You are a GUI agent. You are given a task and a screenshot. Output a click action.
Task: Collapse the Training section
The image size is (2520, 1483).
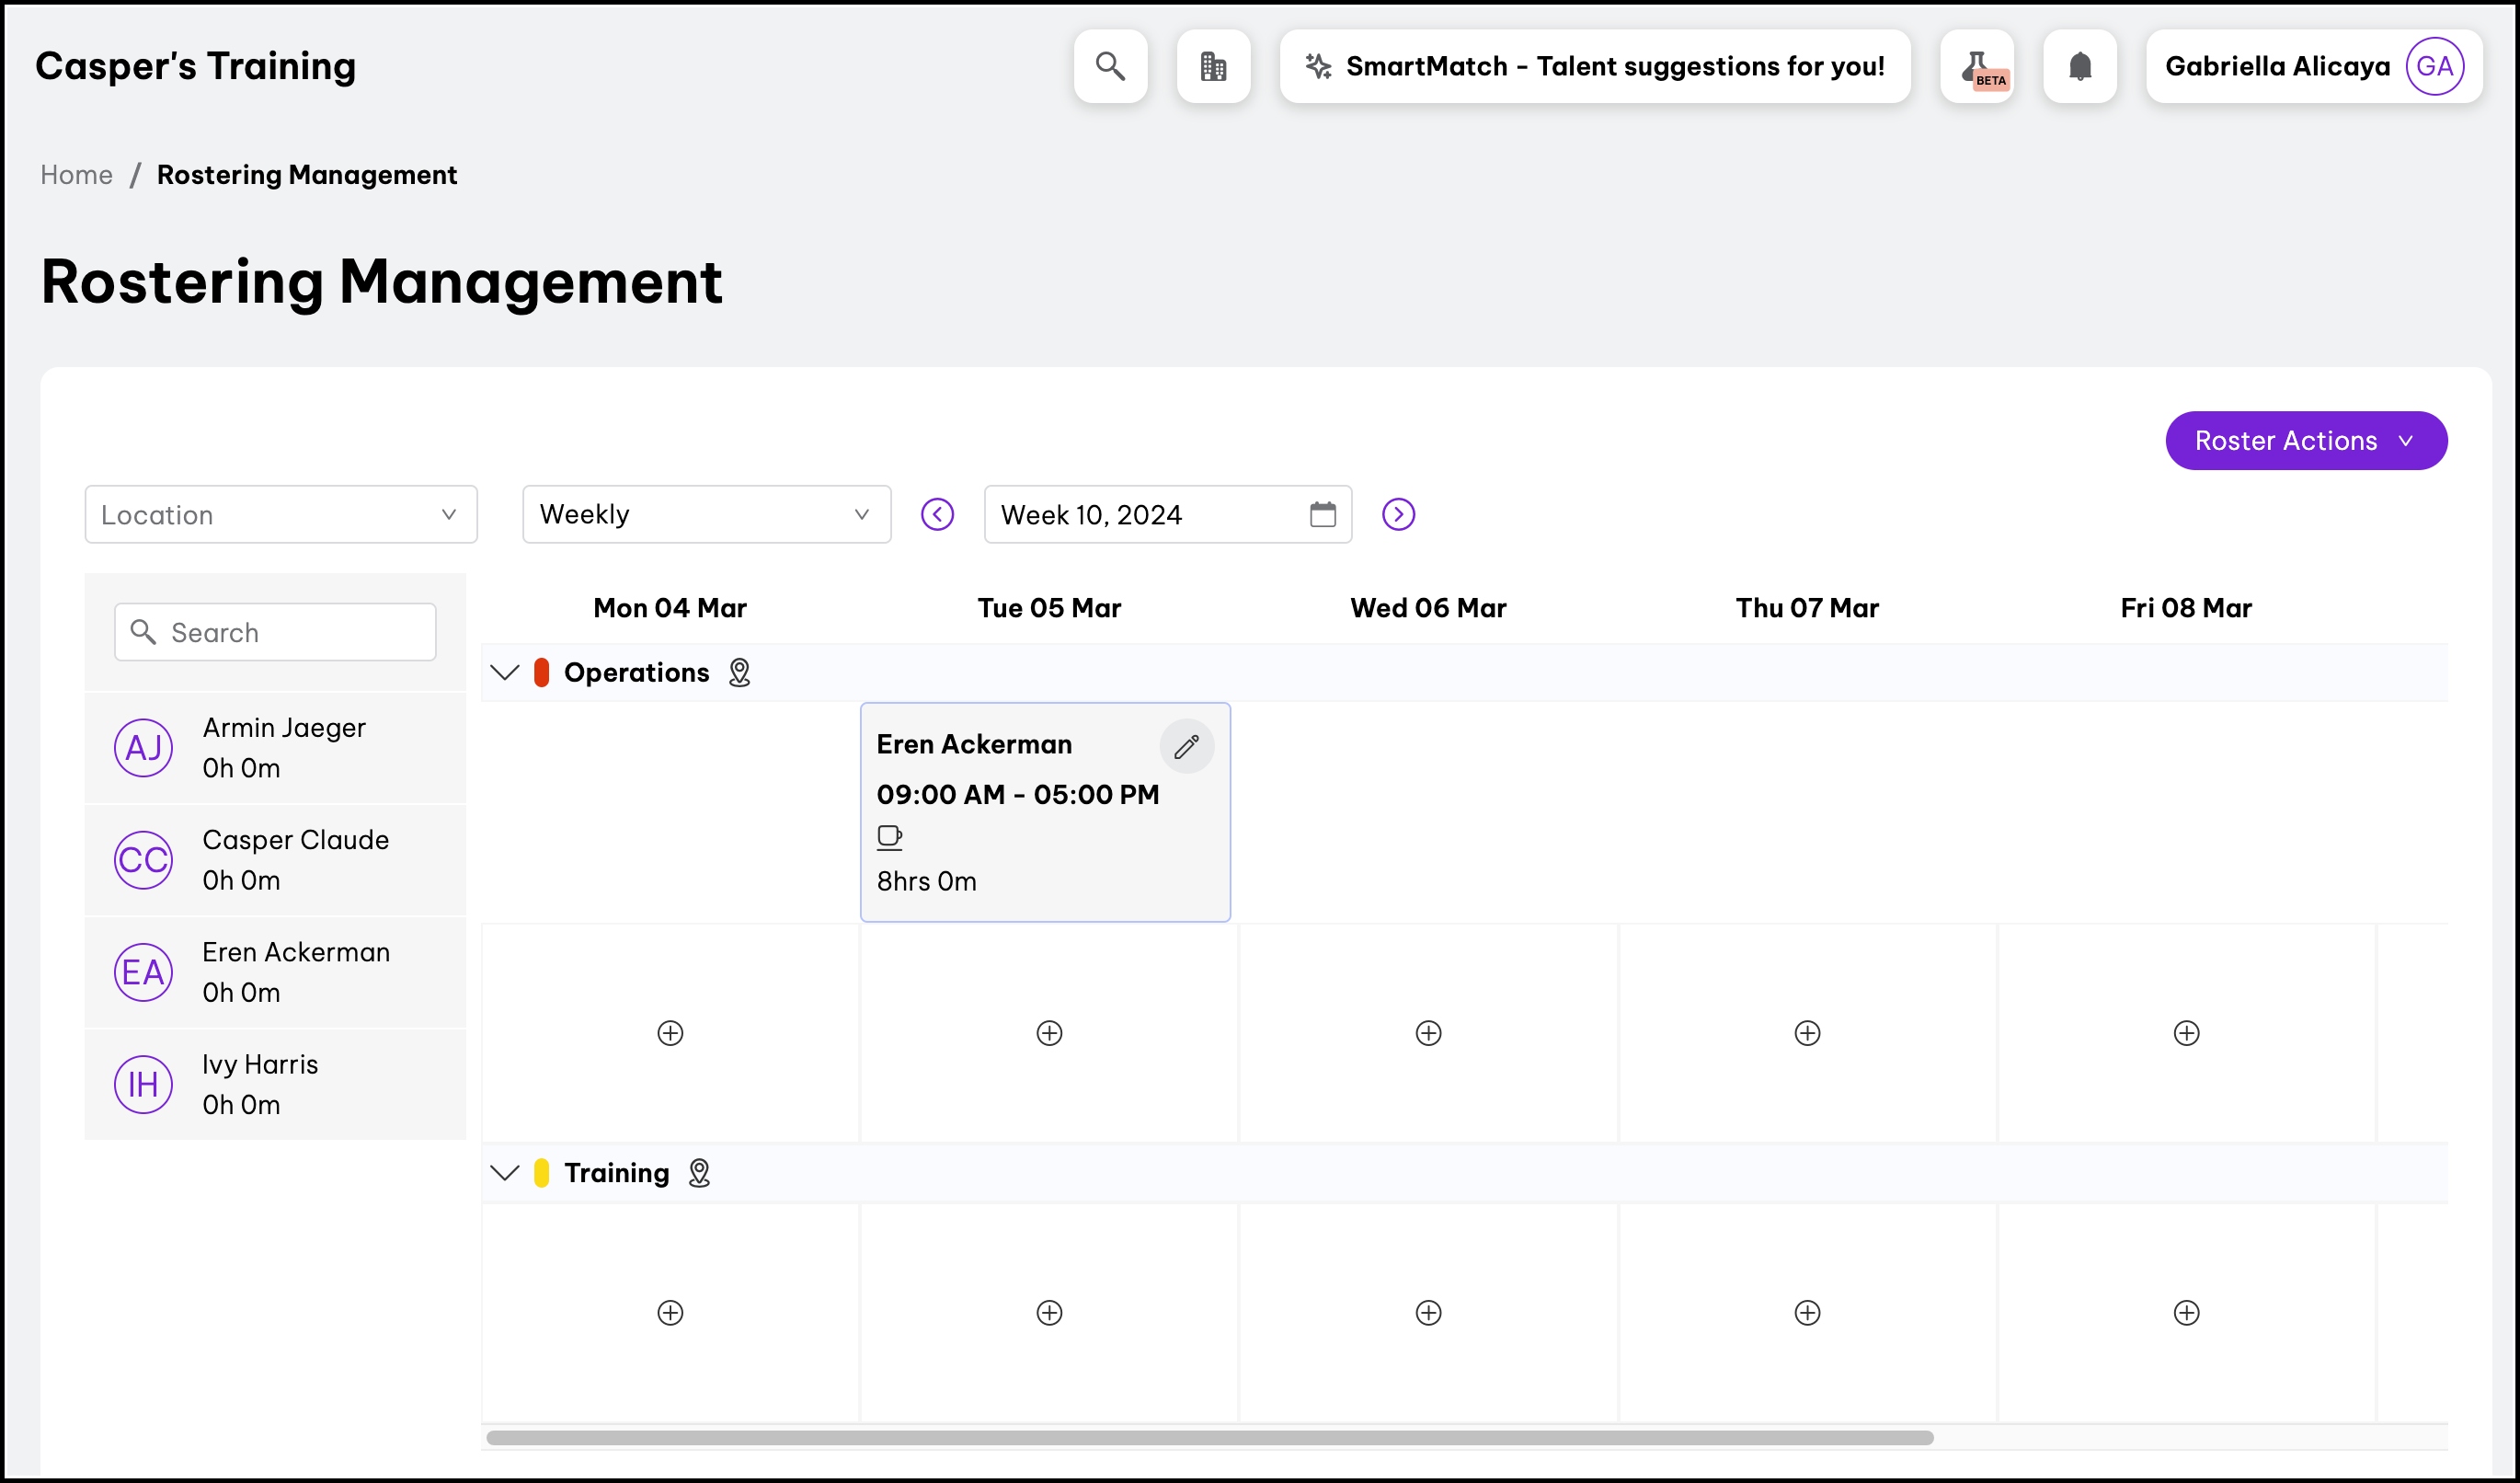click(x=505, y=1172)
